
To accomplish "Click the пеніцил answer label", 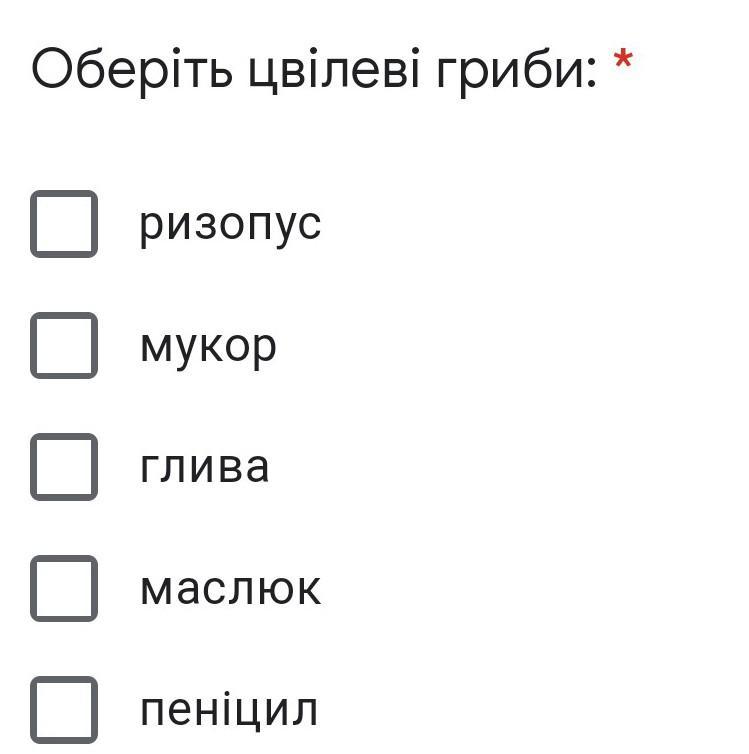I will pos(229,710).
